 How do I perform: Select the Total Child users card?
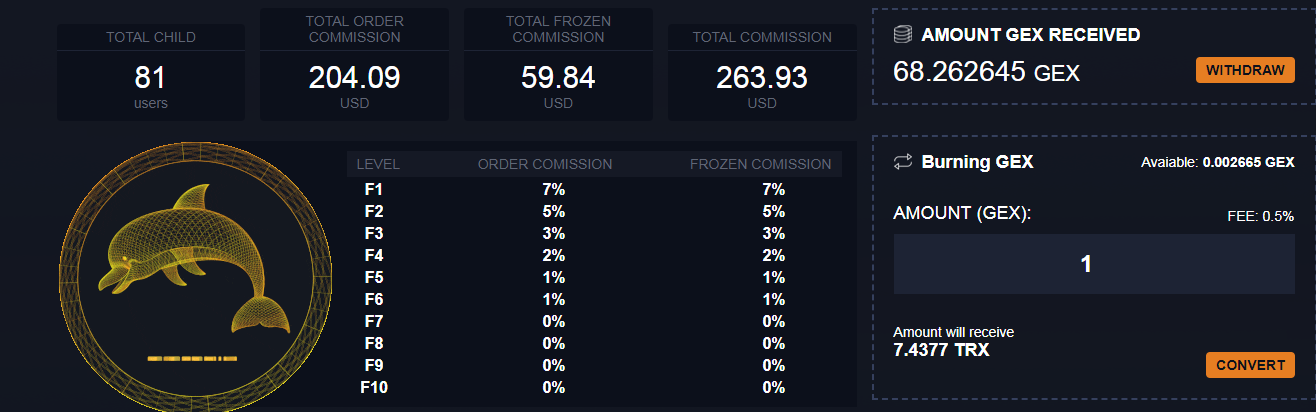pyautogui.click(x=150, y=72)
